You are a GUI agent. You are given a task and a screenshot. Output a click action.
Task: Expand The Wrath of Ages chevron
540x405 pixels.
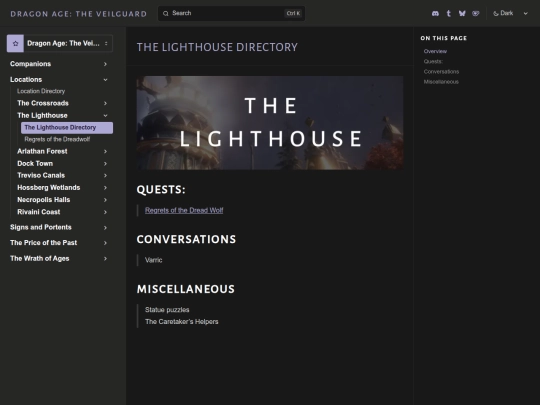pyautogui.click(x=105, y=259)
